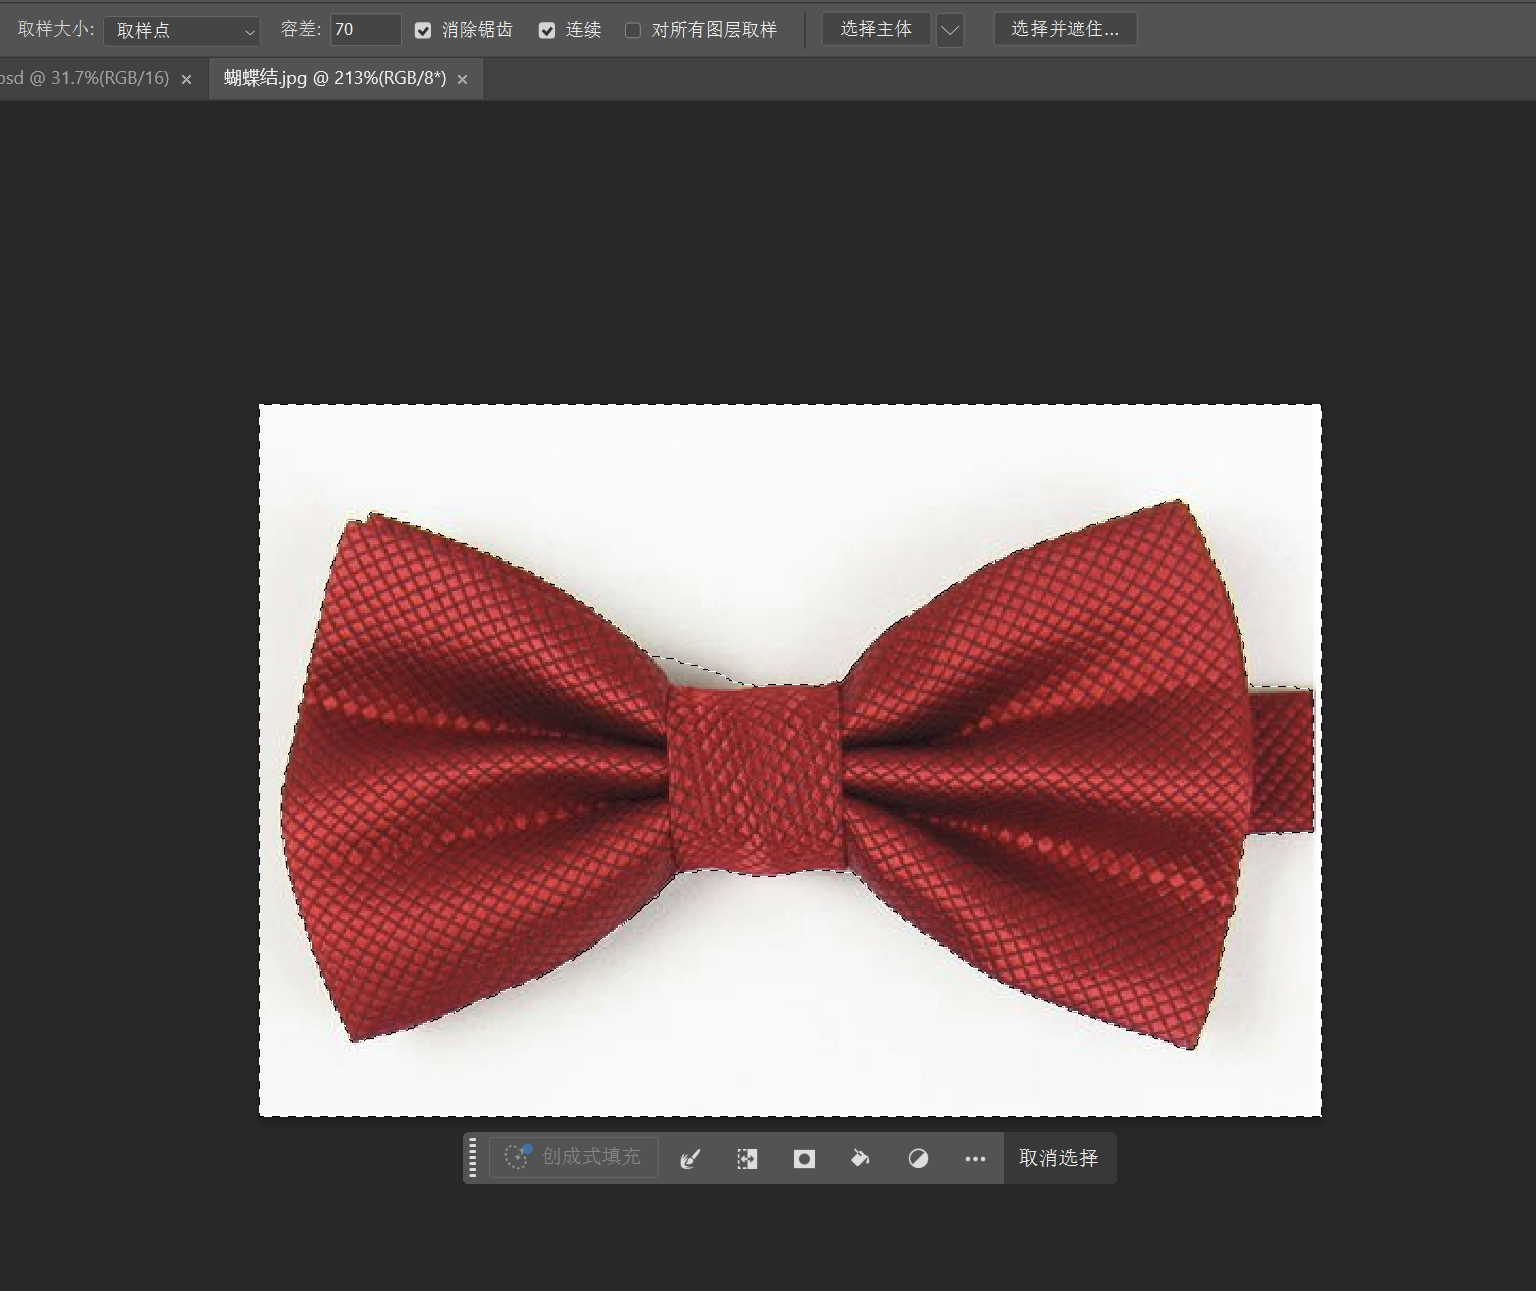Click the 容差 tolerance input field
The width and height of the screenshot is (1536, 1291).
pyautogui.click(x=365, y=30)
